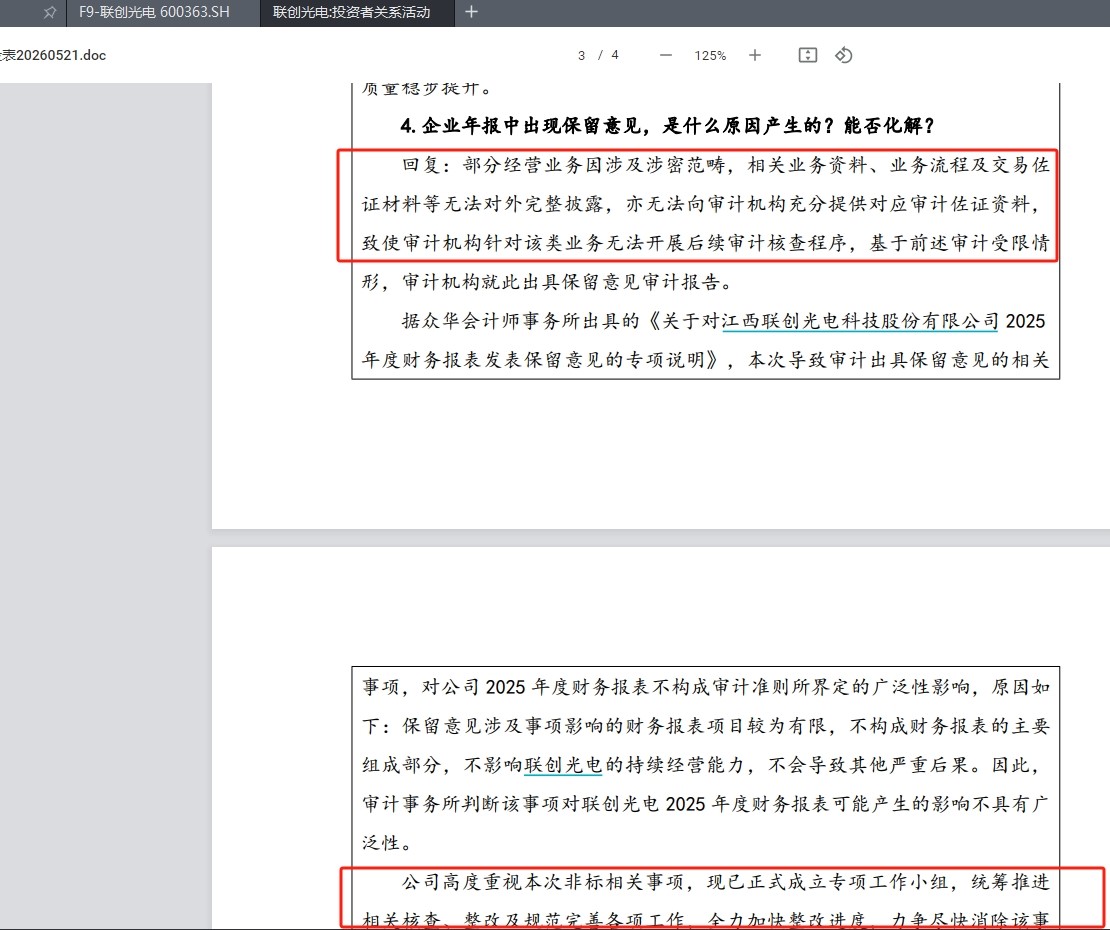Click the underlined 江西联创光电科技股份有限公司 text
The height and width of the screenshot is (930, 1110).
pos(860,321)
